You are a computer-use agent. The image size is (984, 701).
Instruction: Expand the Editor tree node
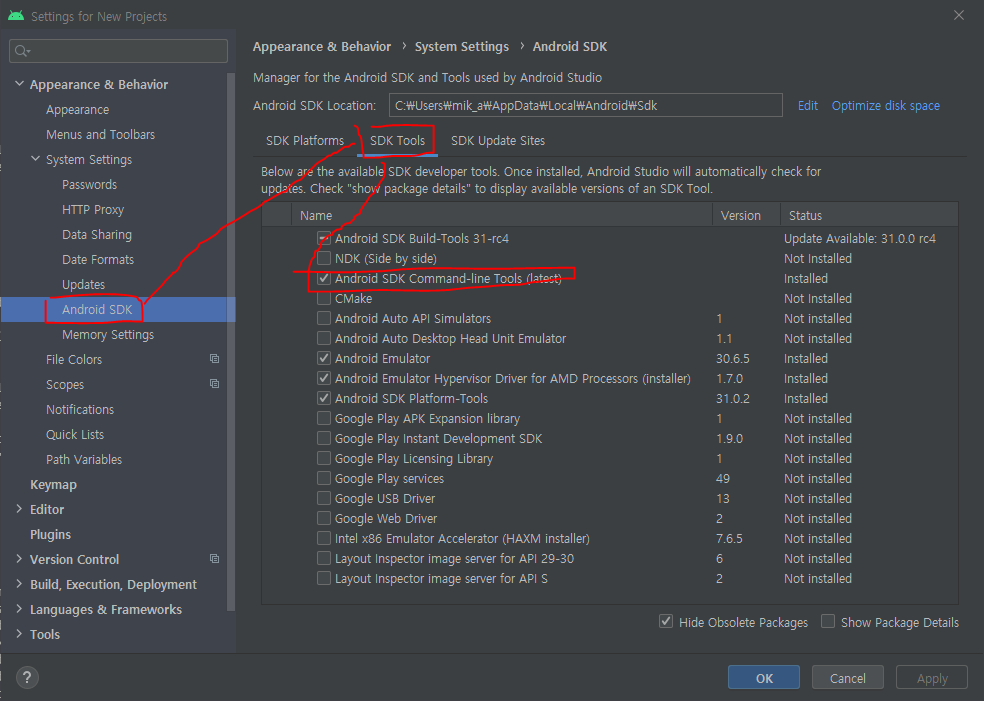click(x=19, y=509)
